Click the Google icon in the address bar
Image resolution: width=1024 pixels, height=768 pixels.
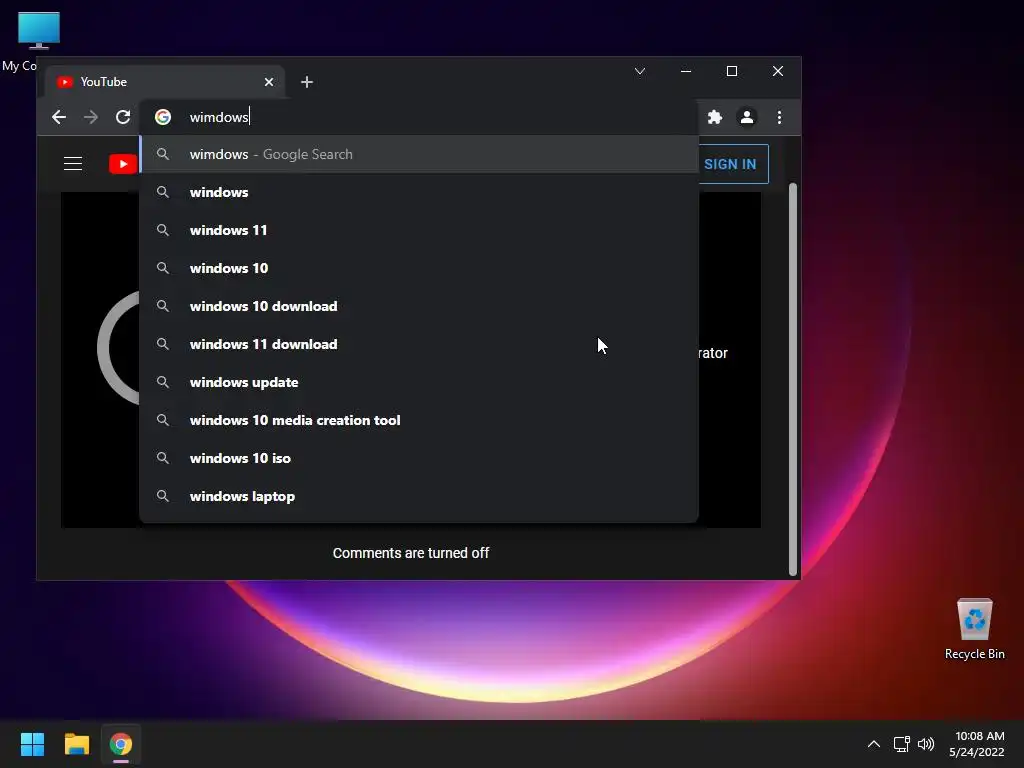163,117
